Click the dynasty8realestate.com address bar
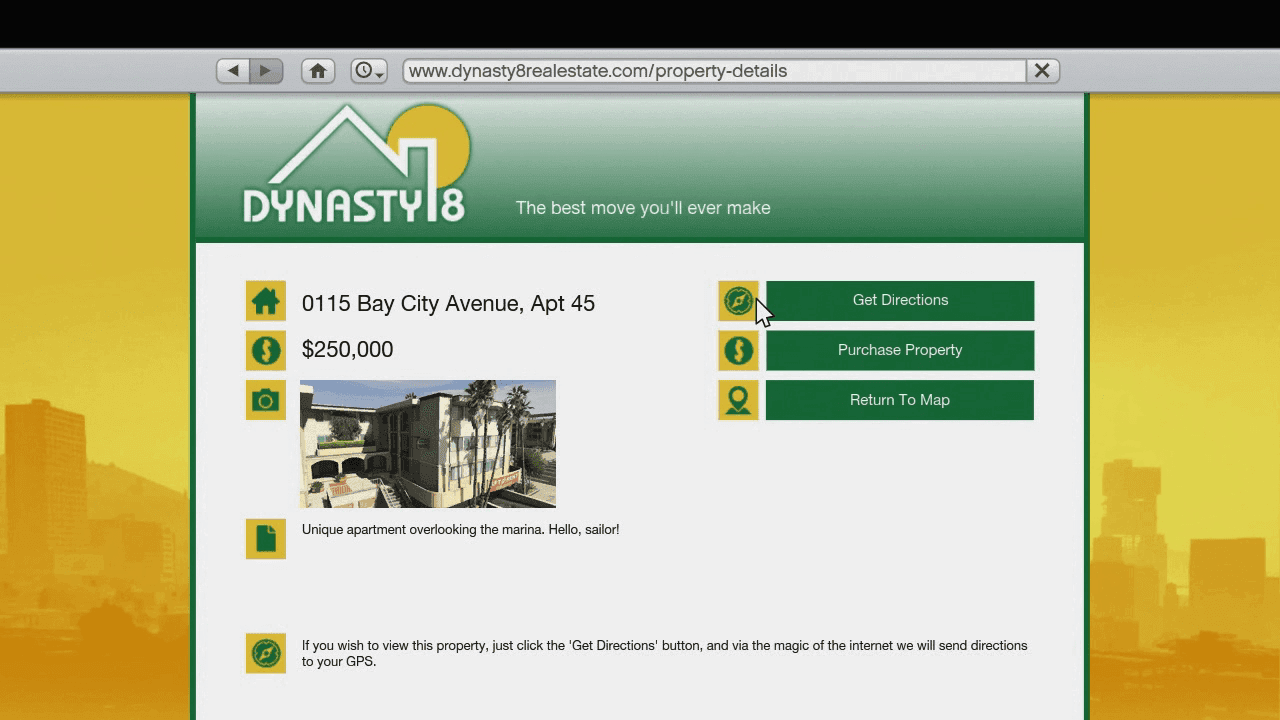Image resolution: width=1280 pixels, height=720 pixels. coord(713,71)
